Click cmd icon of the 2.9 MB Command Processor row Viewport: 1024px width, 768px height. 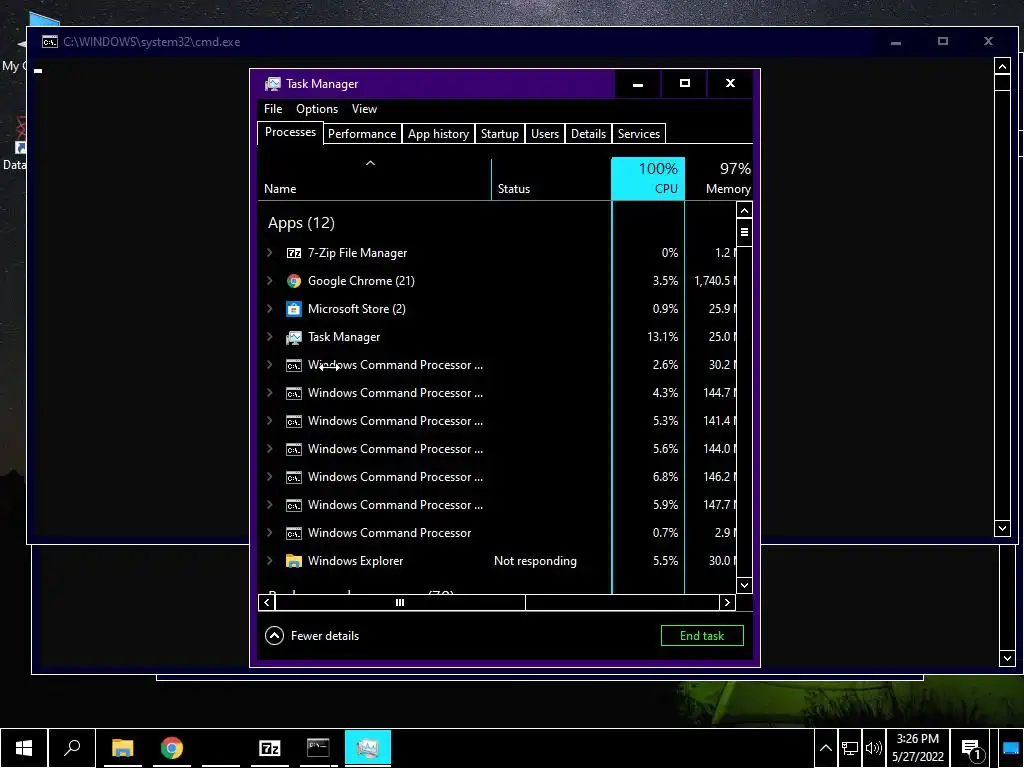294,533
